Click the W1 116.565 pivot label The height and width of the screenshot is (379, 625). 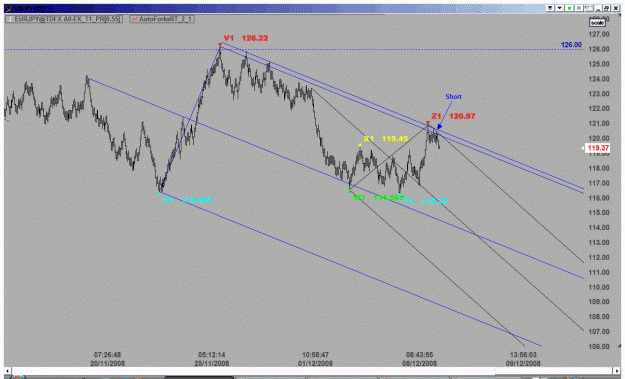point(379,197)
